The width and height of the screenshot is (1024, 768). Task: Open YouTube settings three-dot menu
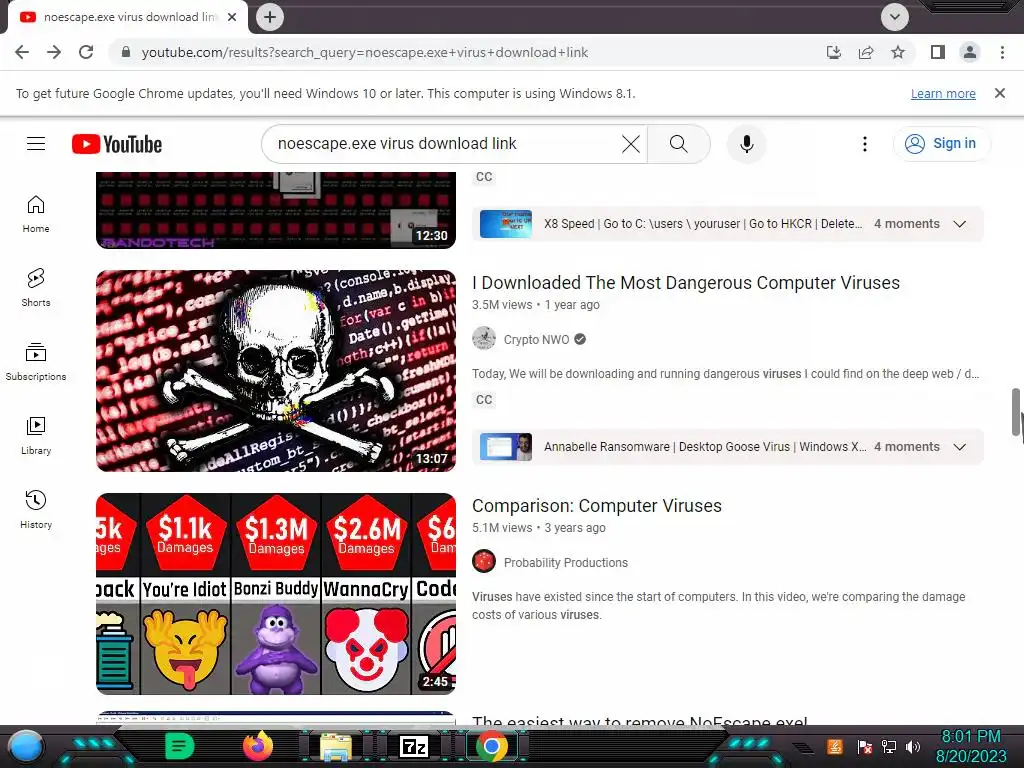(x=865, y=144)
